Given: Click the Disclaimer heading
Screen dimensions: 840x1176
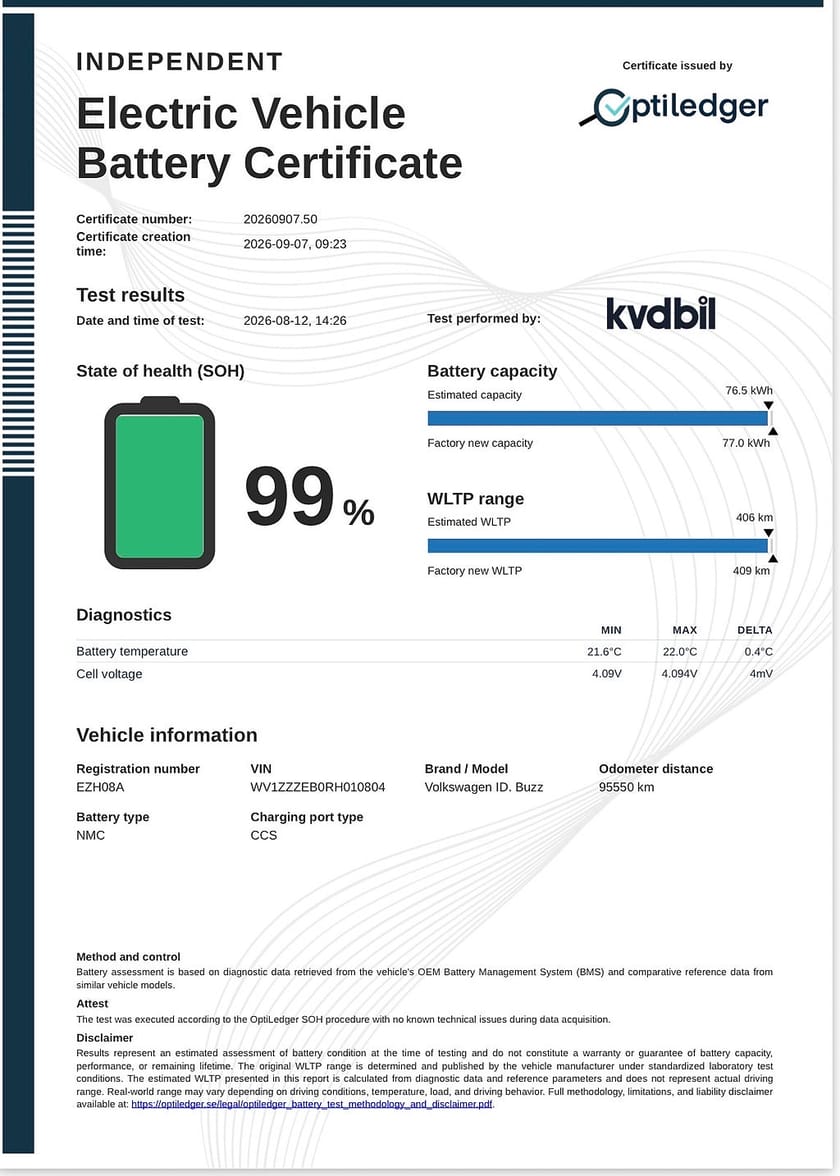Looking at the screenshot, I should click(x=105, y=1038).
